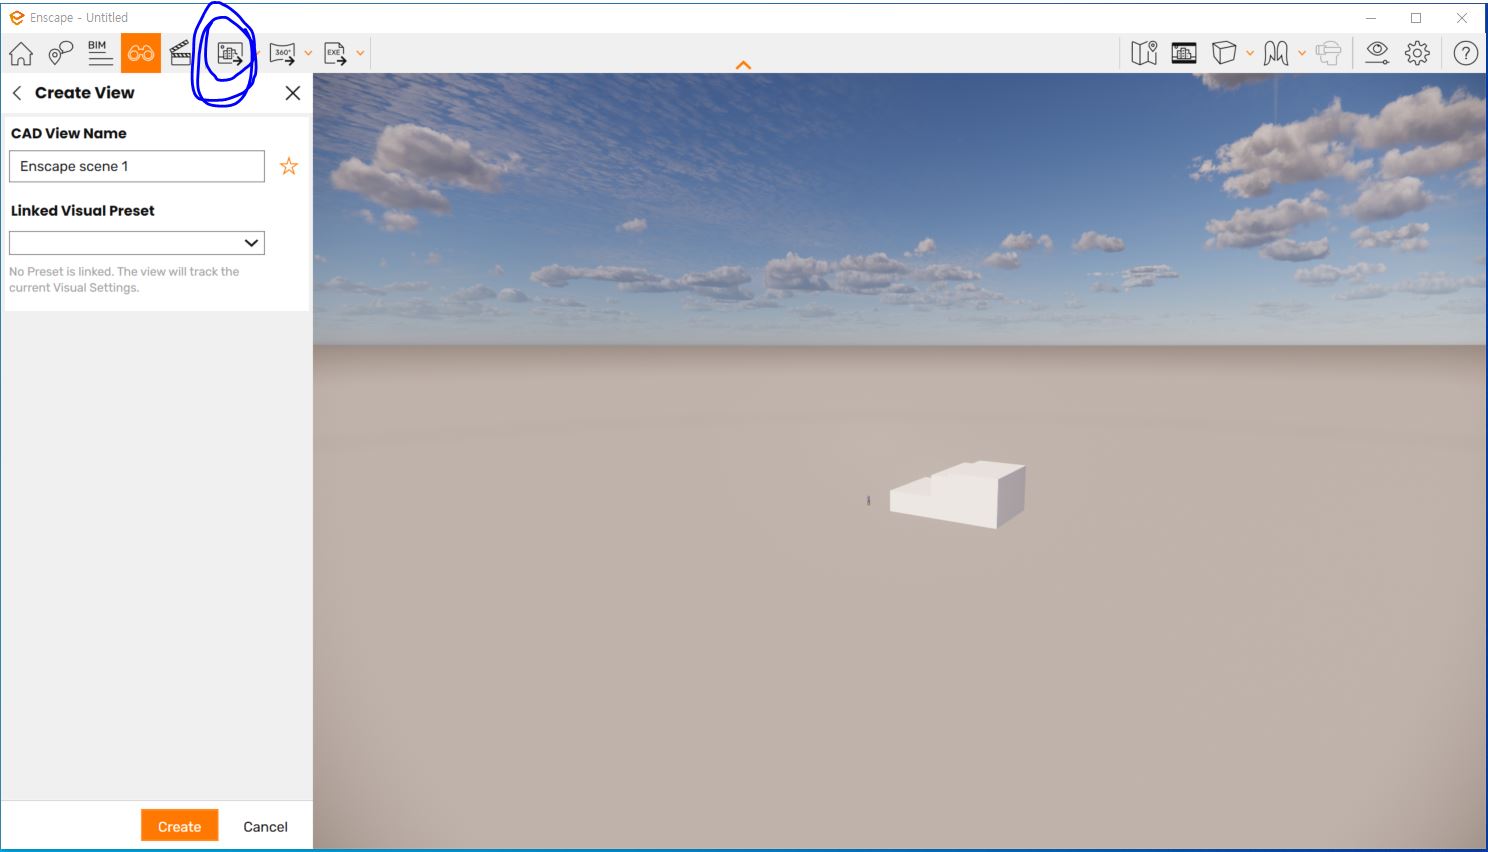
Task: Expand the EXE export dropdown arrow
Action: (x=360, y=53)
